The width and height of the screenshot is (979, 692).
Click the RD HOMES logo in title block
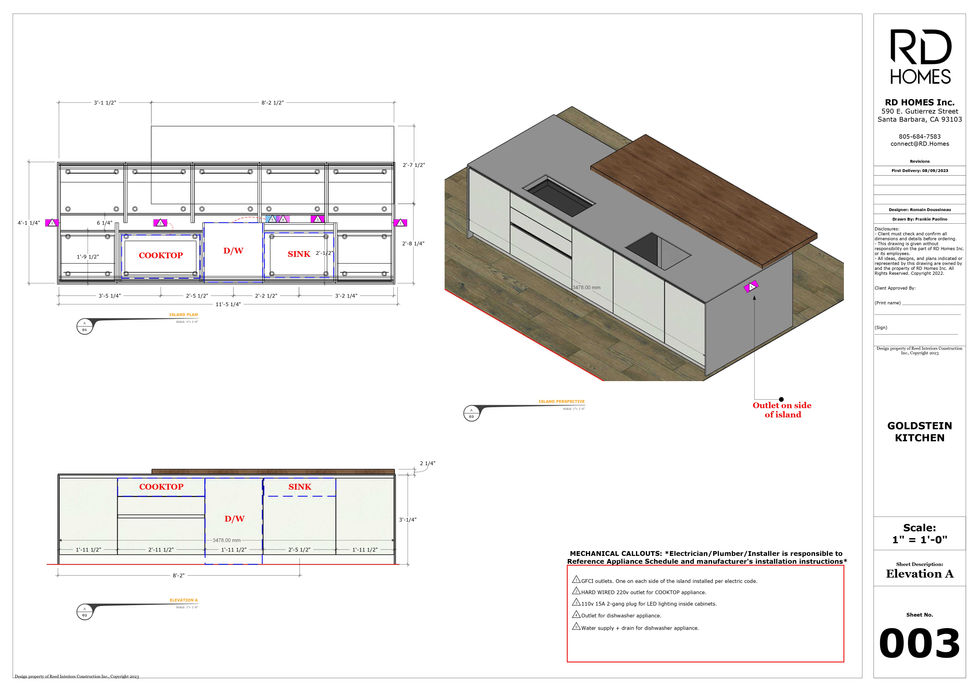[920, 57]
